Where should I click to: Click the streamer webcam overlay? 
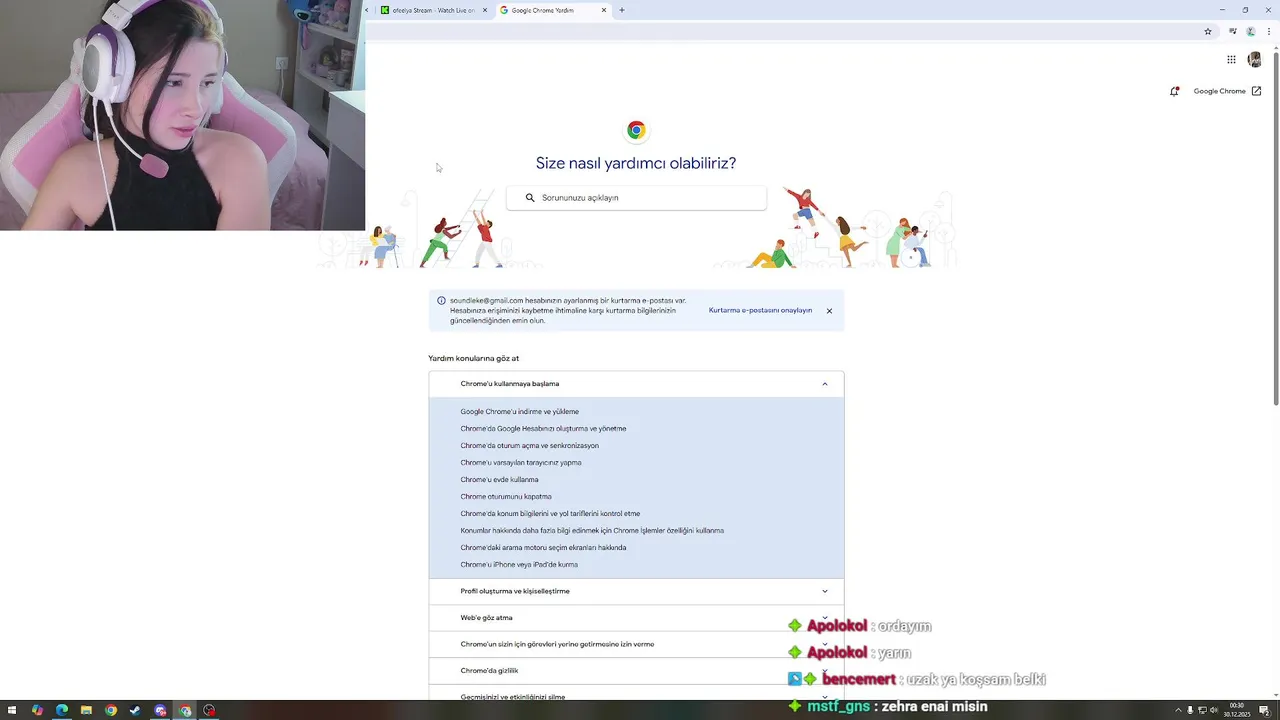pos(182,115)
